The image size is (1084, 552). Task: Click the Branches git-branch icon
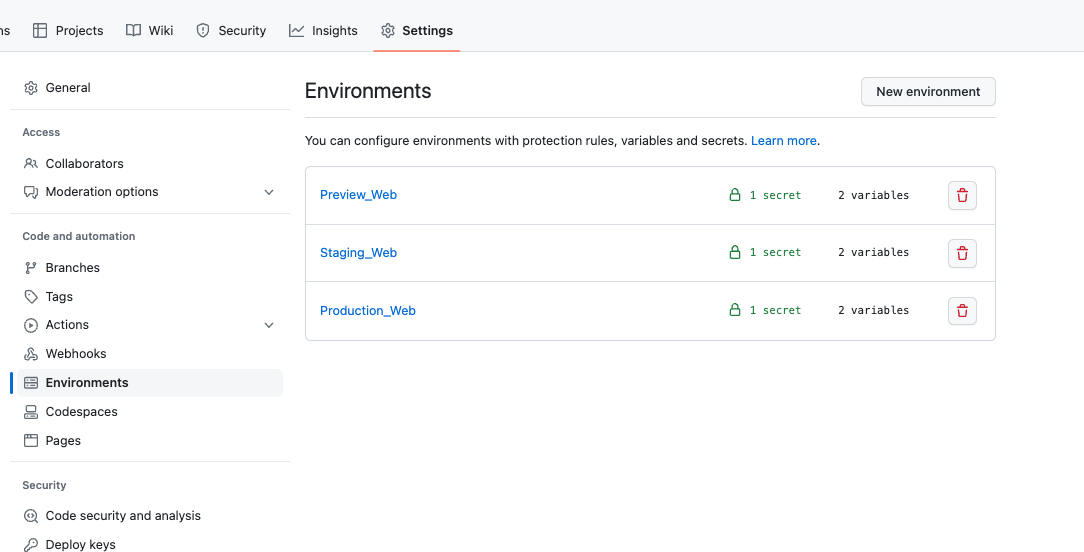pos(30,268)
